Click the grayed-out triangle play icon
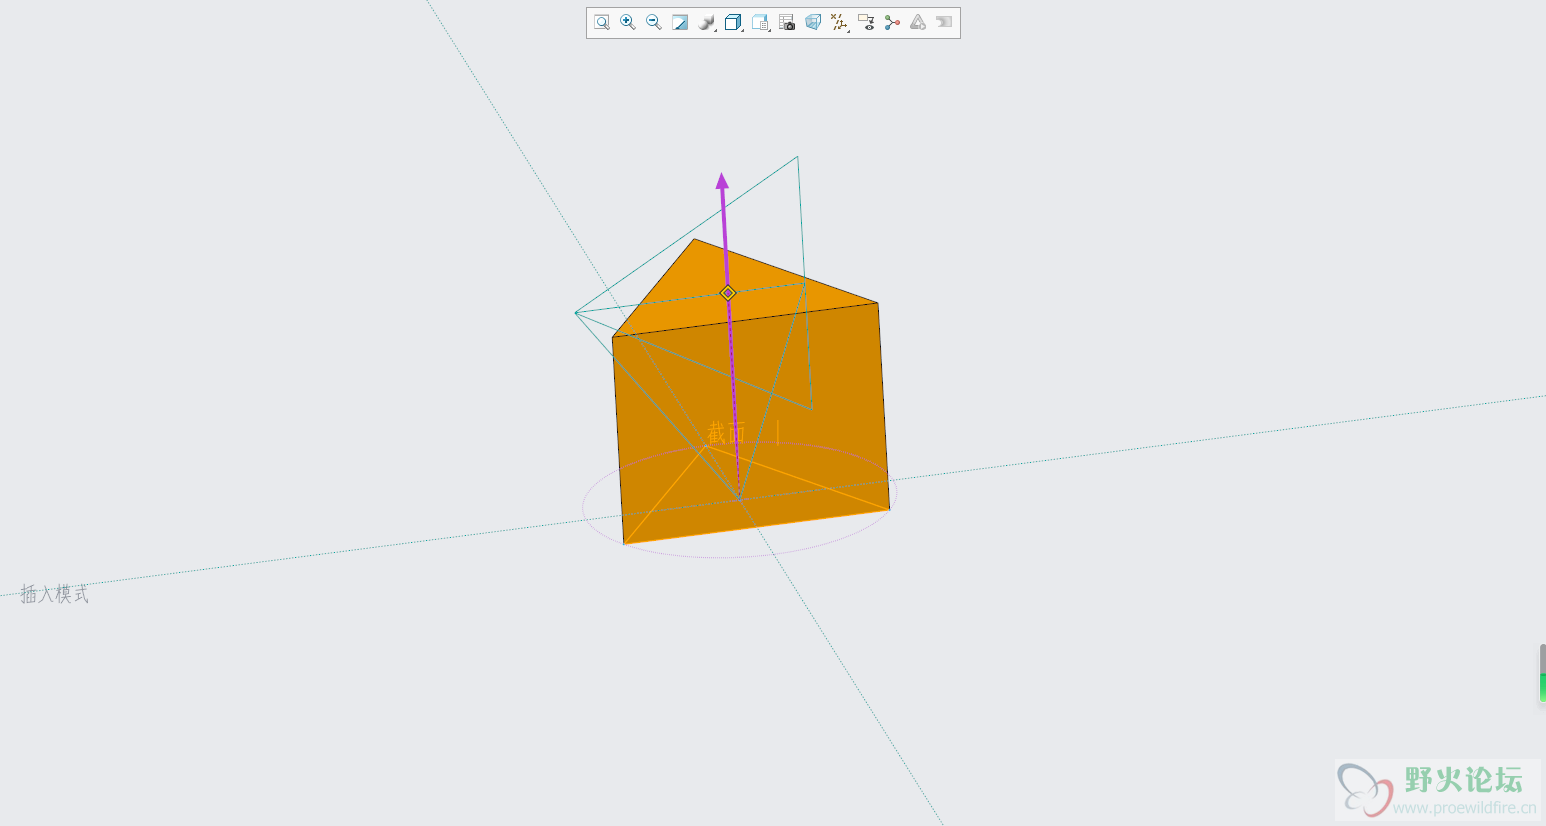The width and height of the screenshot is (1546, 826). tap(918, 22)
